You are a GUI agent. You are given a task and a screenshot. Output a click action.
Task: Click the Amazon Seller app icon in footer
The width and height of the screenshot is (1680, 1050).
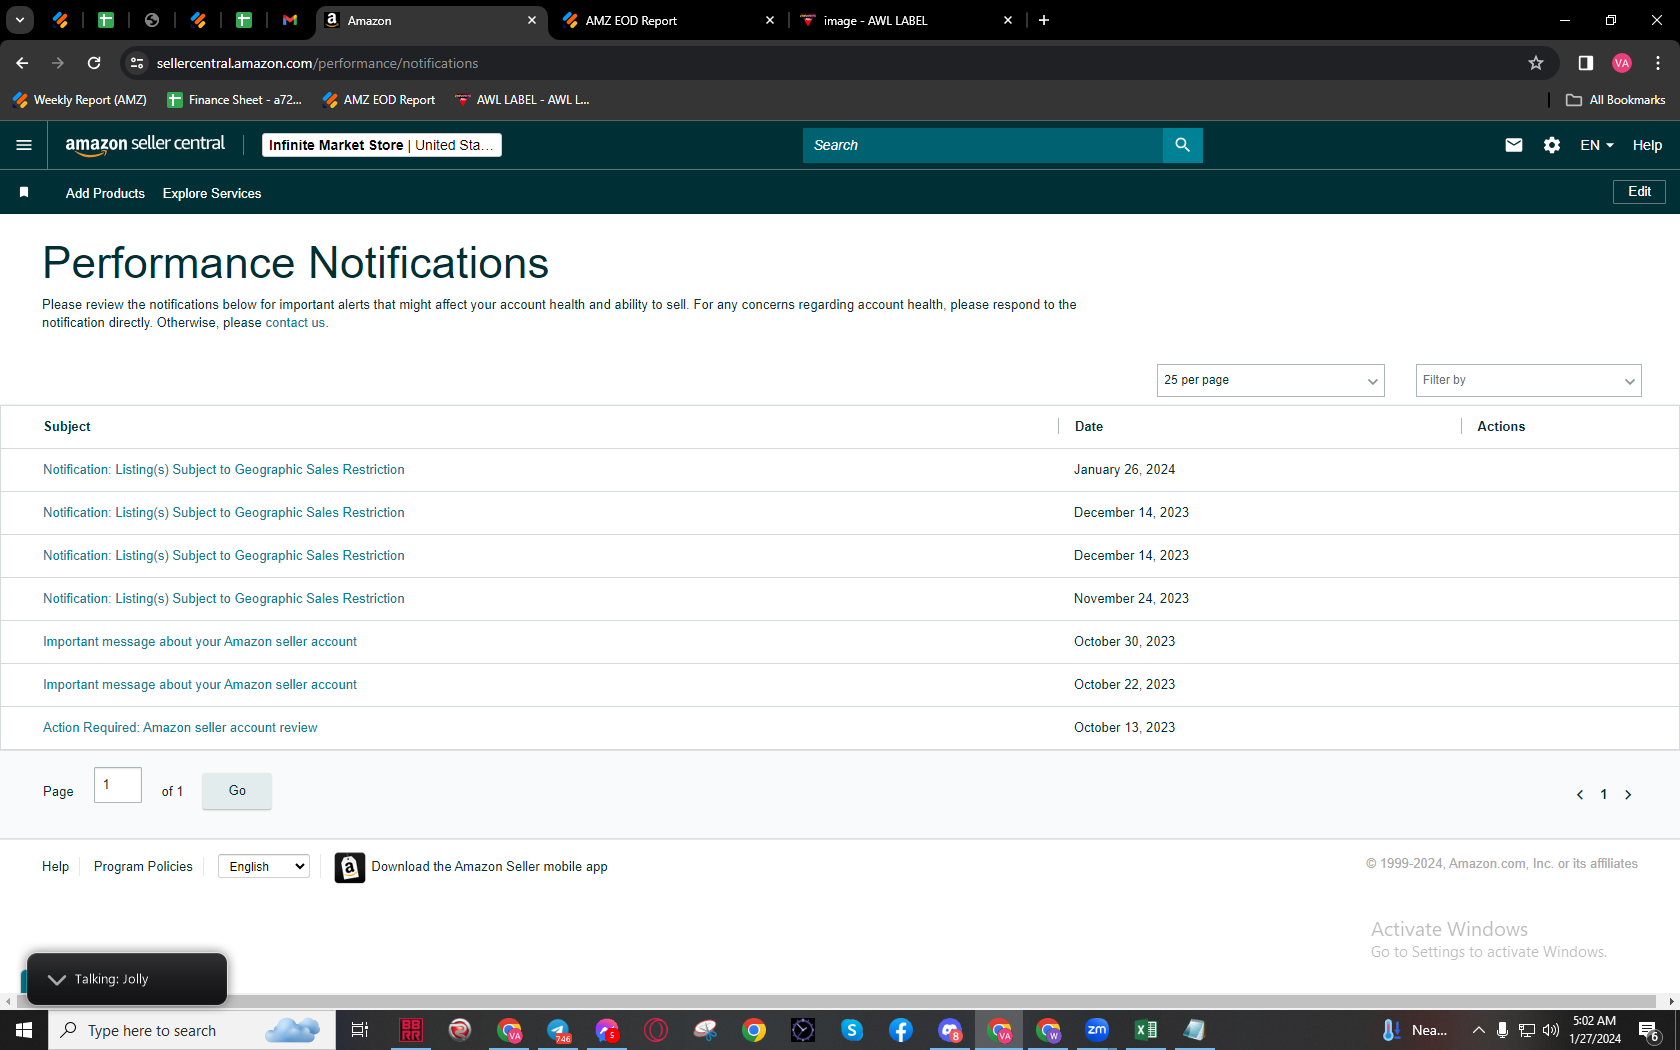pyautogui.click(x=349, y=867)
